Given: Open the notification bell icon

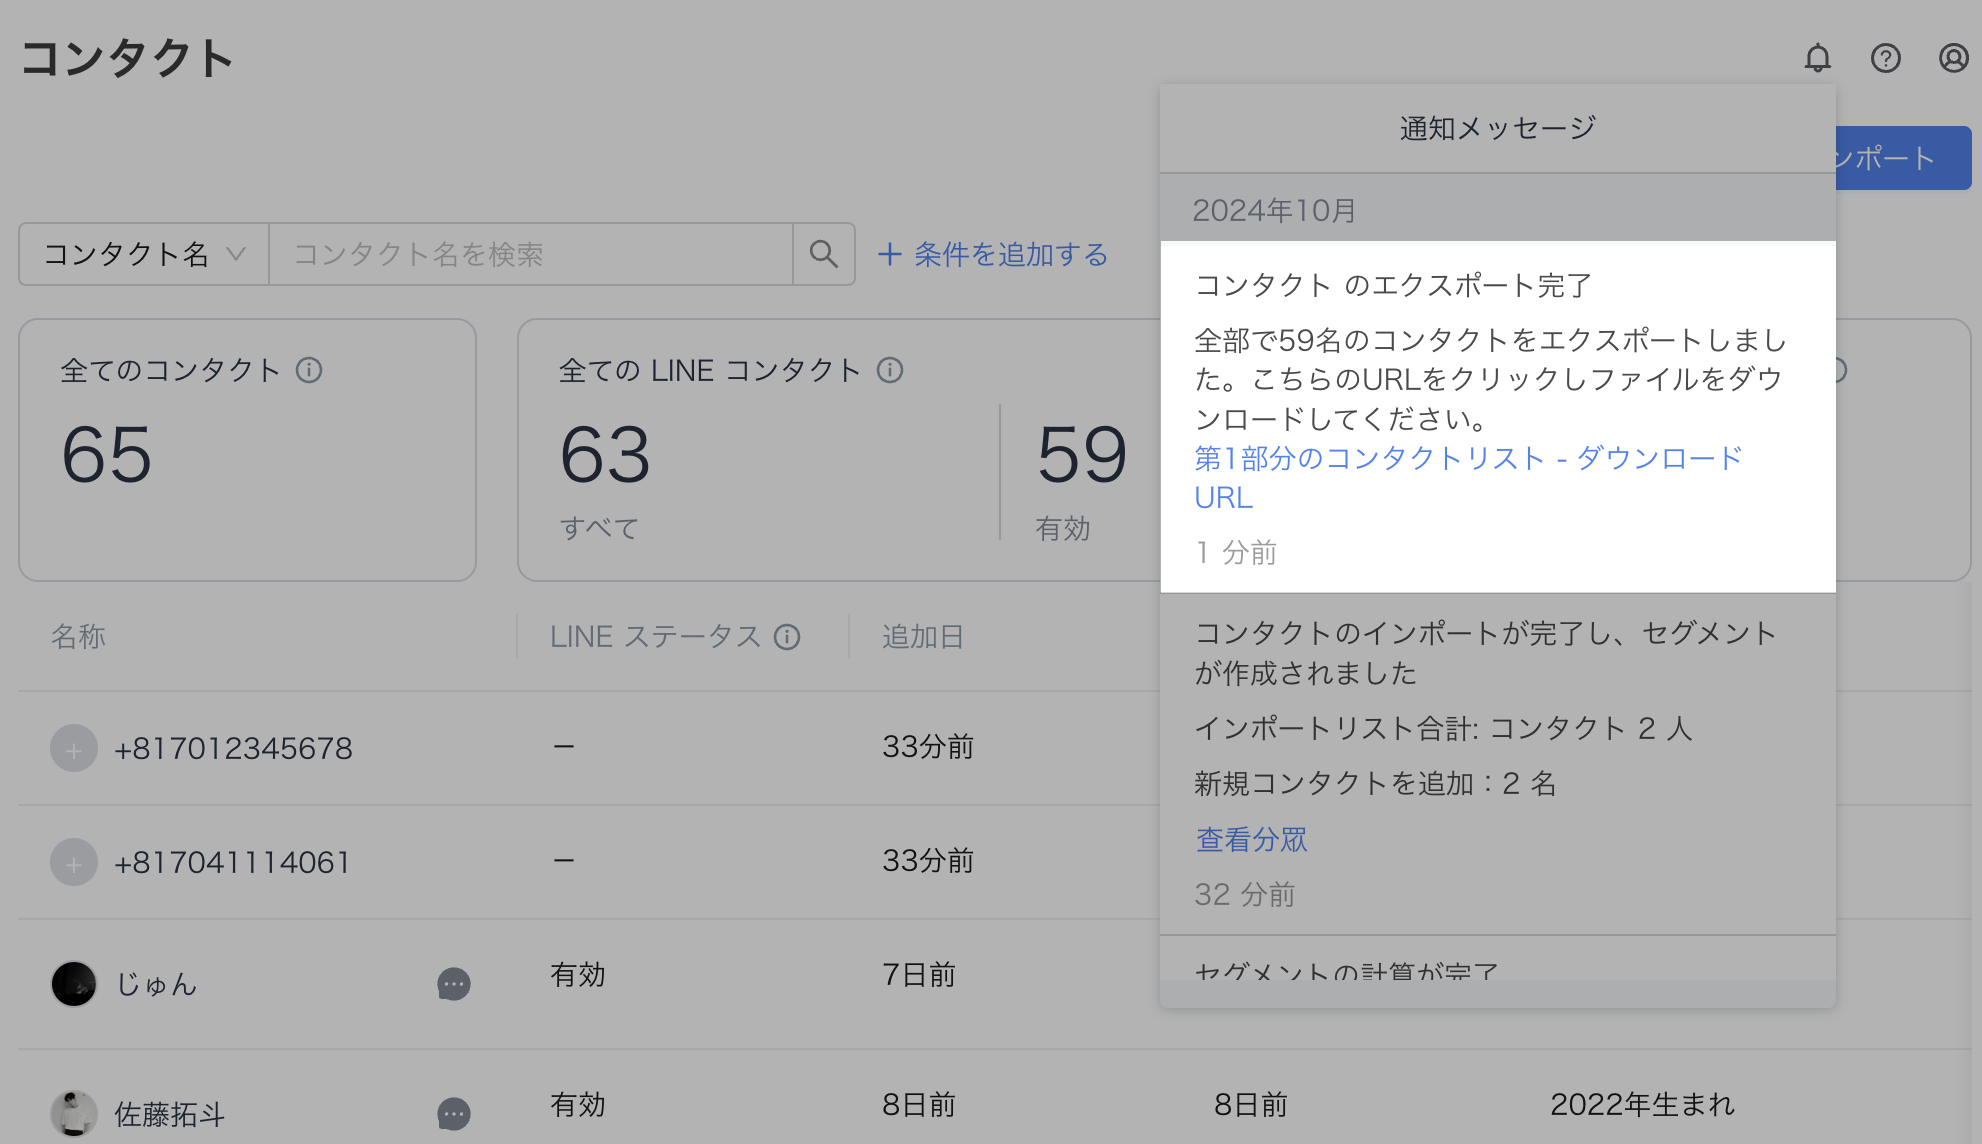Looking at the screenshot, I should [1817, 58].
